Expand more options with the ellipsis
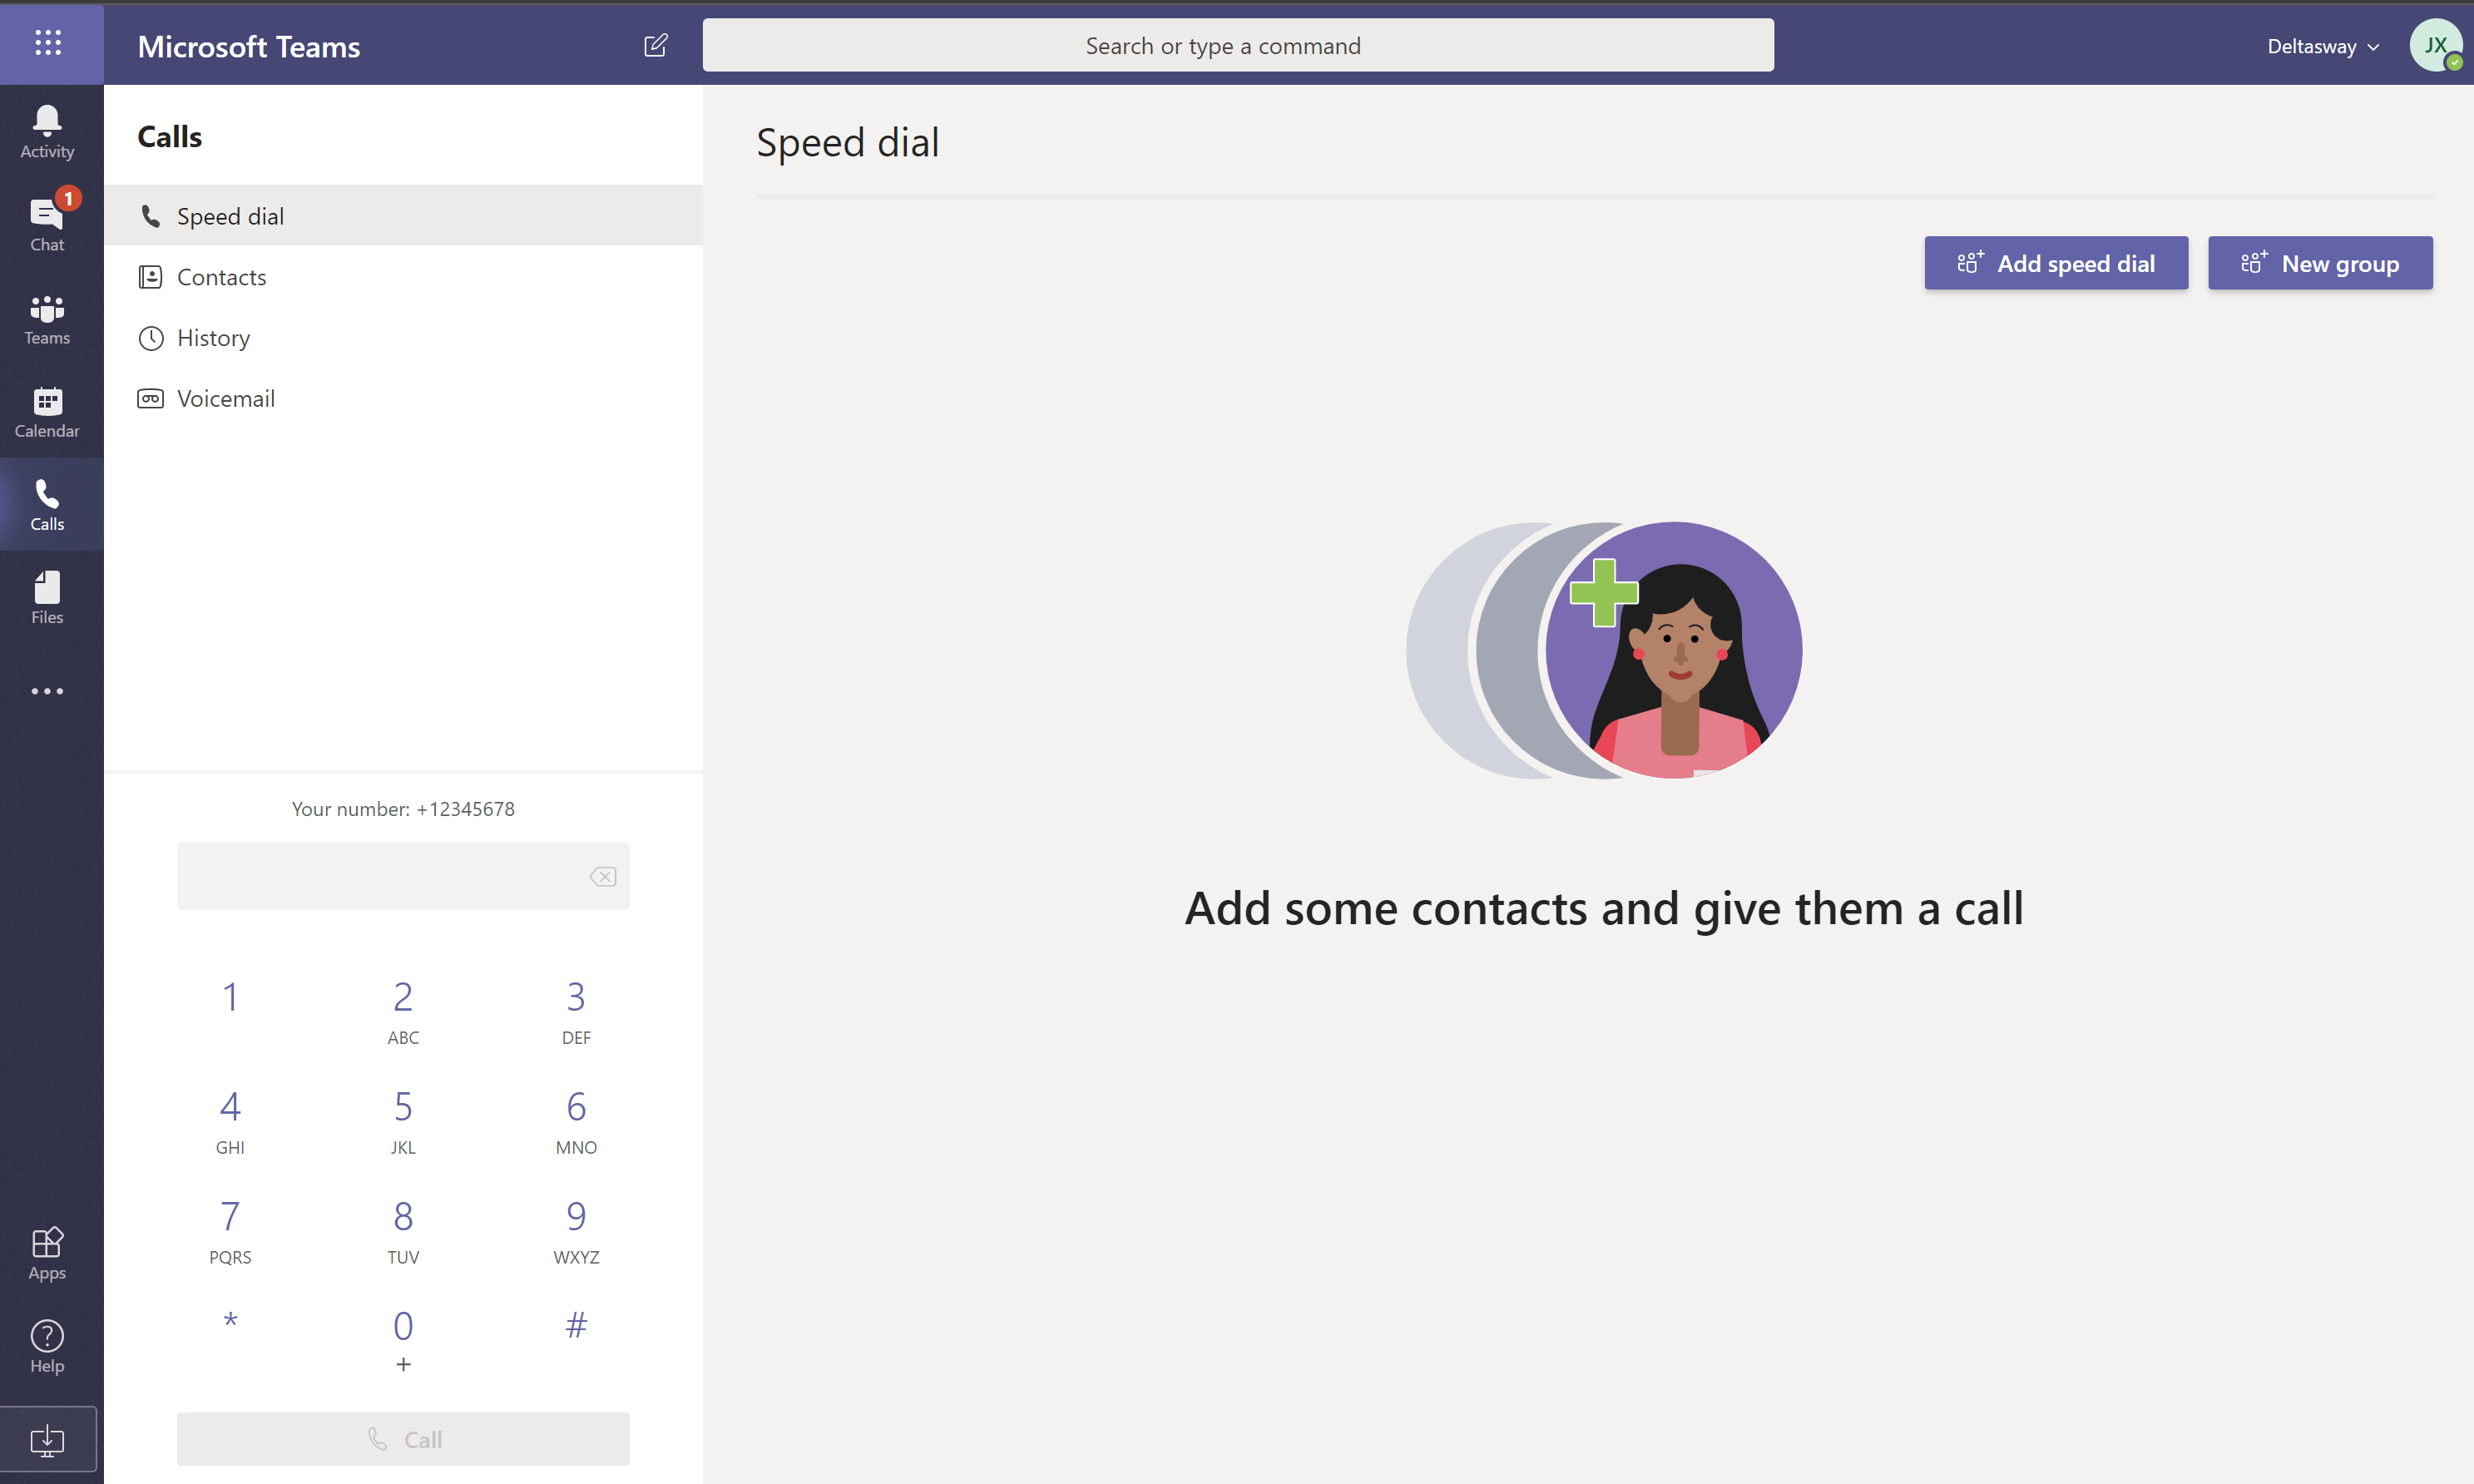 tap(47, 690)
